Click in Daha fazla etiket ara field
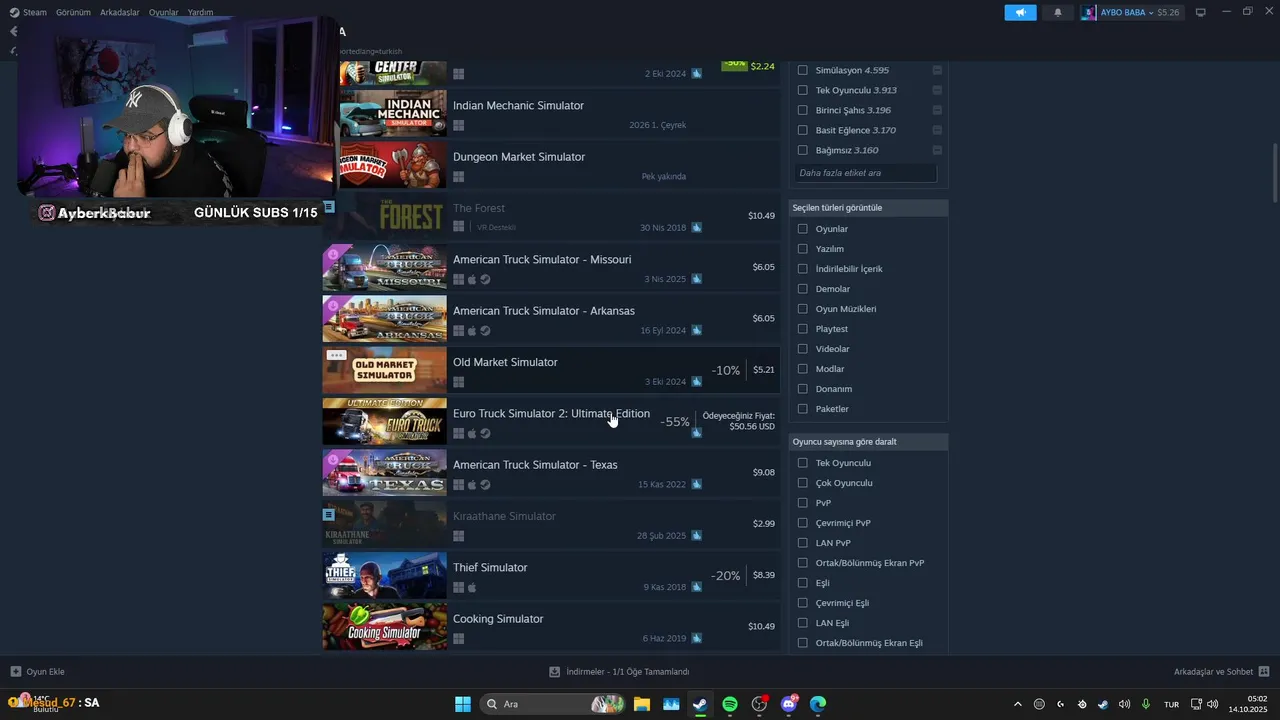Screen dimensions: 1280x720 tap(866, 173)
